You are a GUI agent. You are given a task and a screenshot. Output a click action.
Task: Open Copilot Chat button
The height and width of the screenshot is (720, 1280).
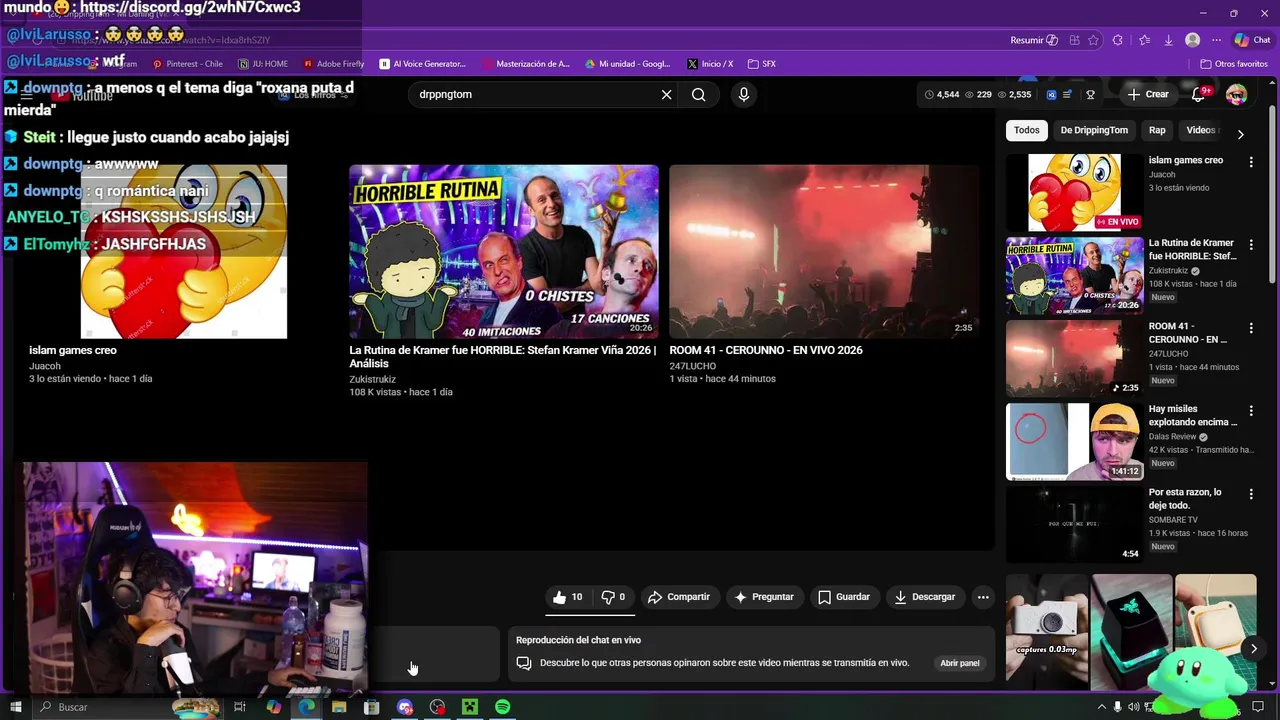point(1252,40)
